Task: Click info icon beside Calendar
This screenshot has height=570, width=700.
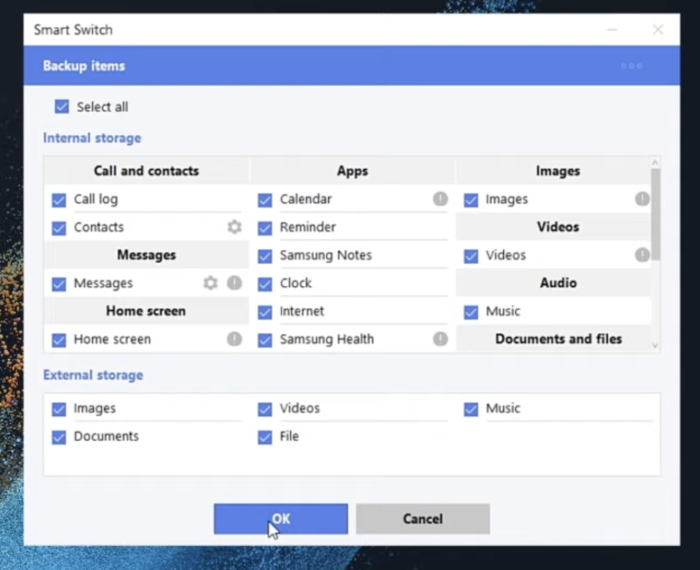Action: coord(440,199)
